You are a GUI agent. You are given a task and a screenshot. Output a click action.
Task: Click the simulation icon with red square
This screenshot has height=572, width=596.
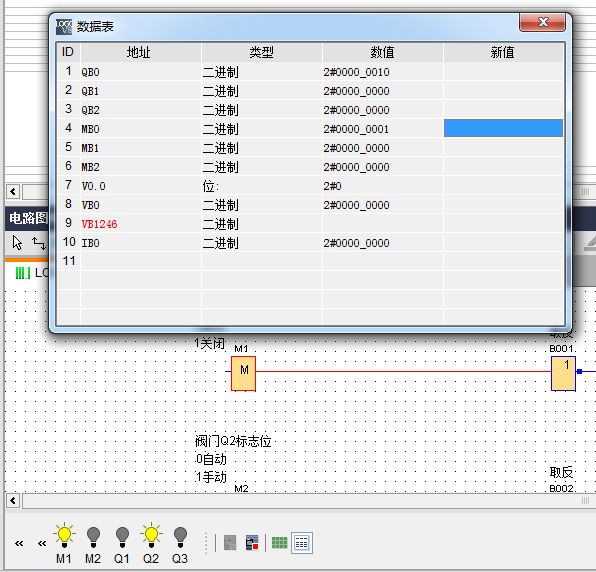click(252, 543)
